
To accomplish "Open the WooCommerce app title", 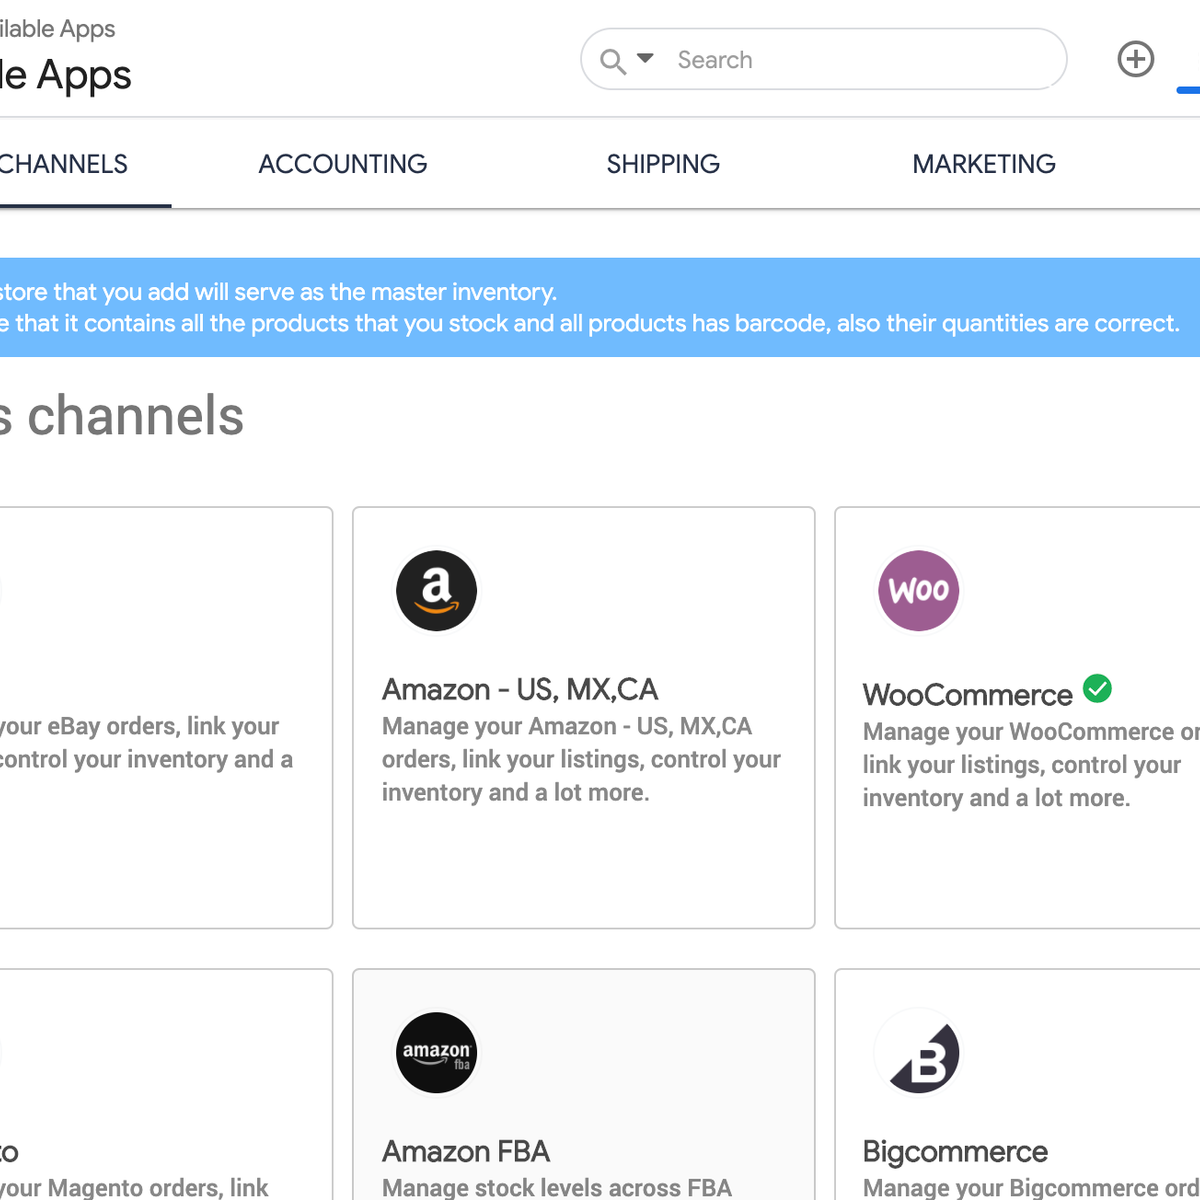I will click(x=967, y=695).
